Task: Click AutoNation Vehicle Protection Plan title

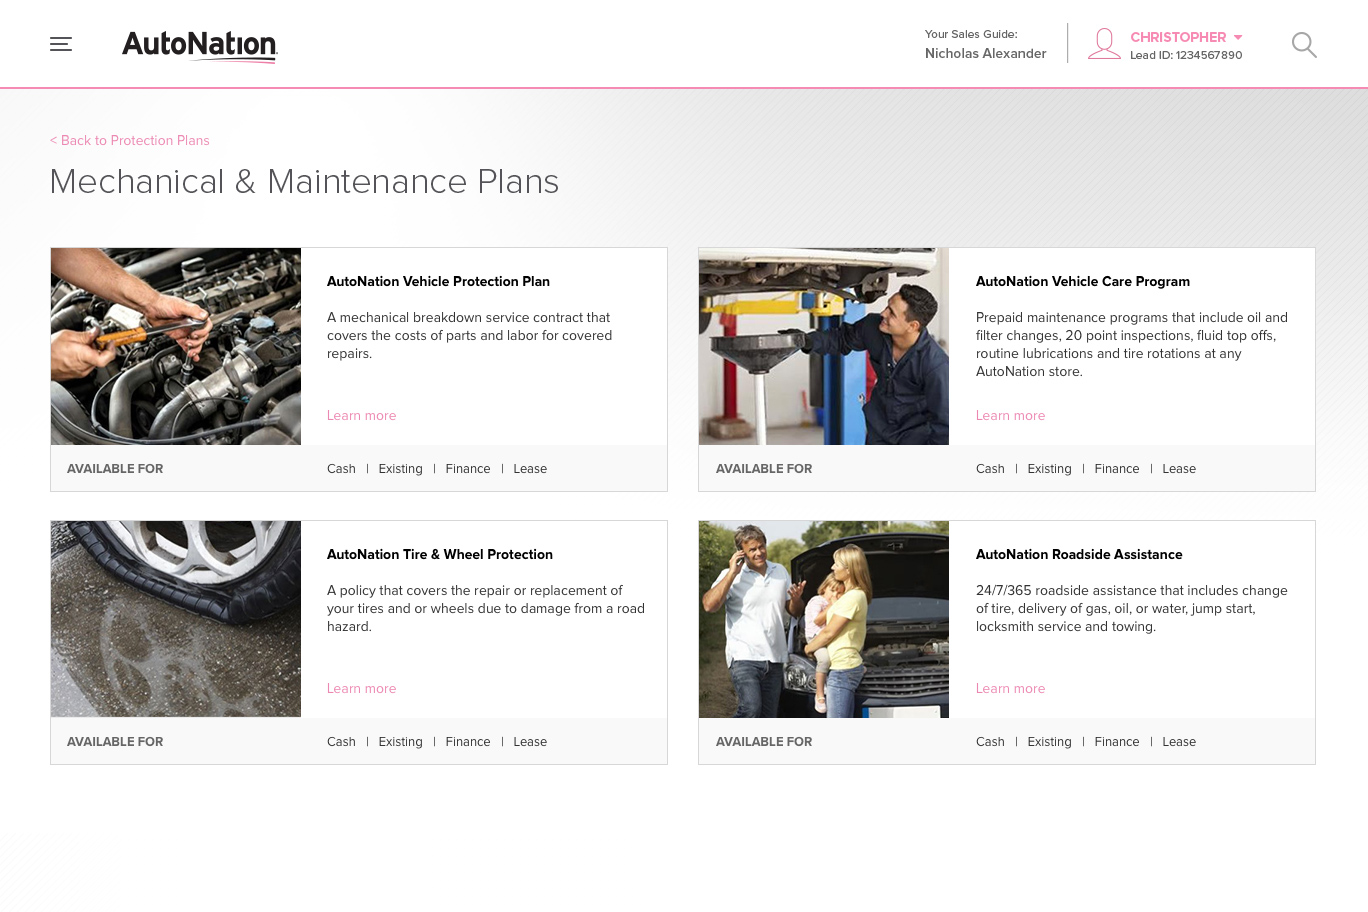Action: tap(438, 281)
